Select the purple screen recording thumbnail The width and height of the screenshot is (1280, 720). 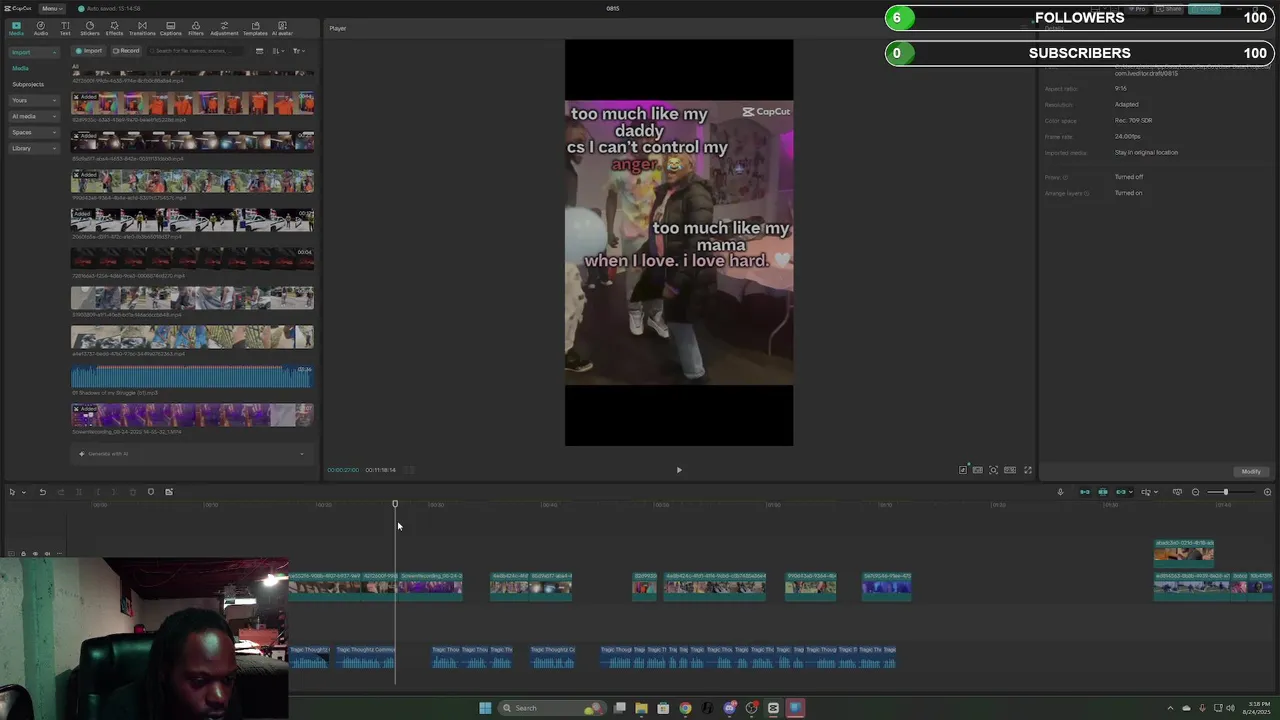point(192,415)
